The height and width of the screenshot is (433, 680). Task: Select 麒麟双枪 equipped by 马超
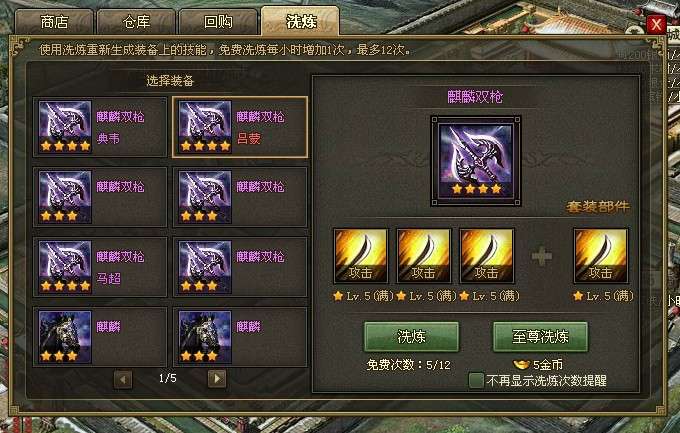point(100,267)
